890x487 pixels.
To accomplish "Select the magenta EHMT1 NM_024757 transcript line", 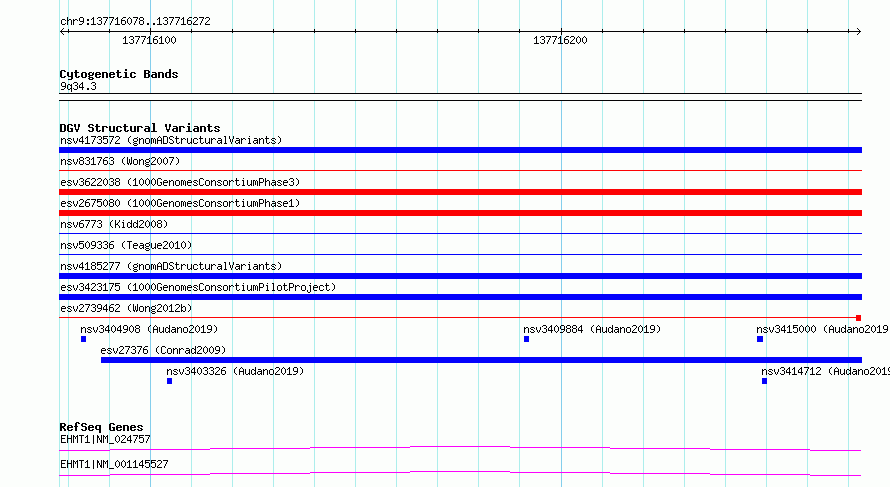I will [460, 448].
